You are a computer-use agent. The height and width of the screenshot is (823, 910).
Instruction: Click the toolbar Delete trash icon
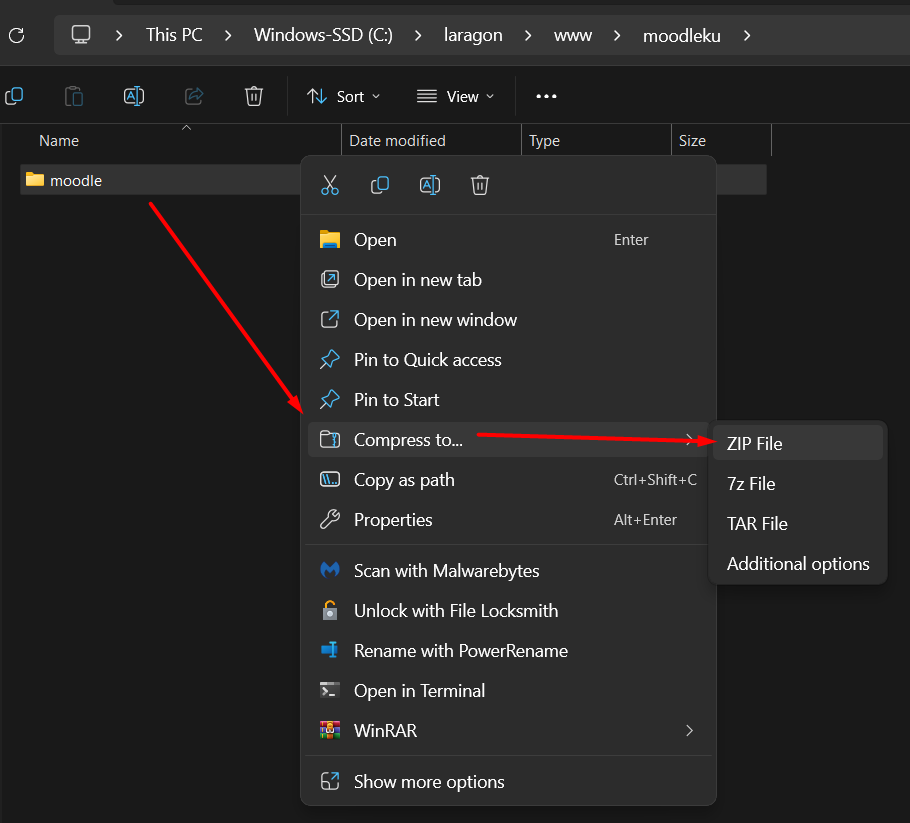tap(254, 96)
